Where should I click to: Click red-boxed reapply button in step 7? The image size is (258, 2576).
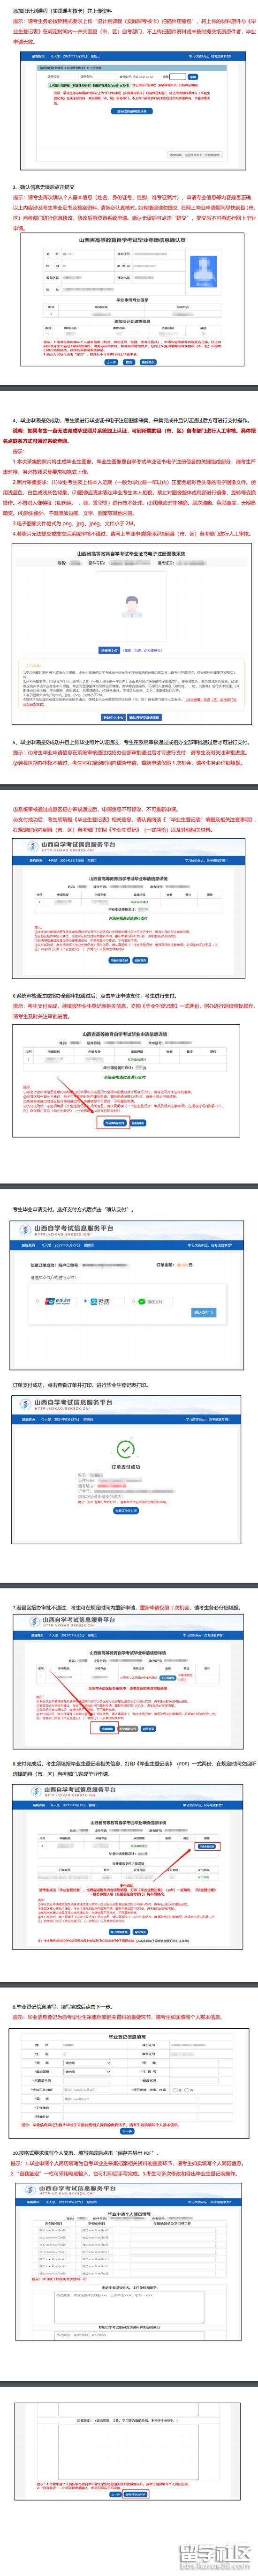tap(107, 1728)
